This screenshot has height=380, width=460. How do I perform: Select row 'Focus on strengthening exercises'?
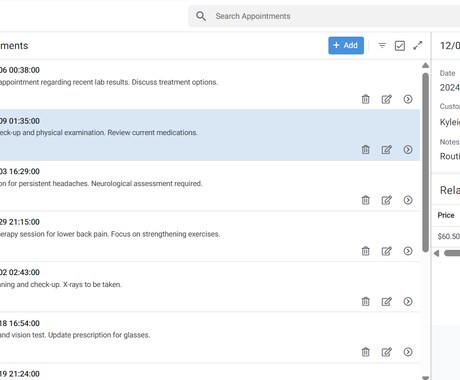[210, 236]
